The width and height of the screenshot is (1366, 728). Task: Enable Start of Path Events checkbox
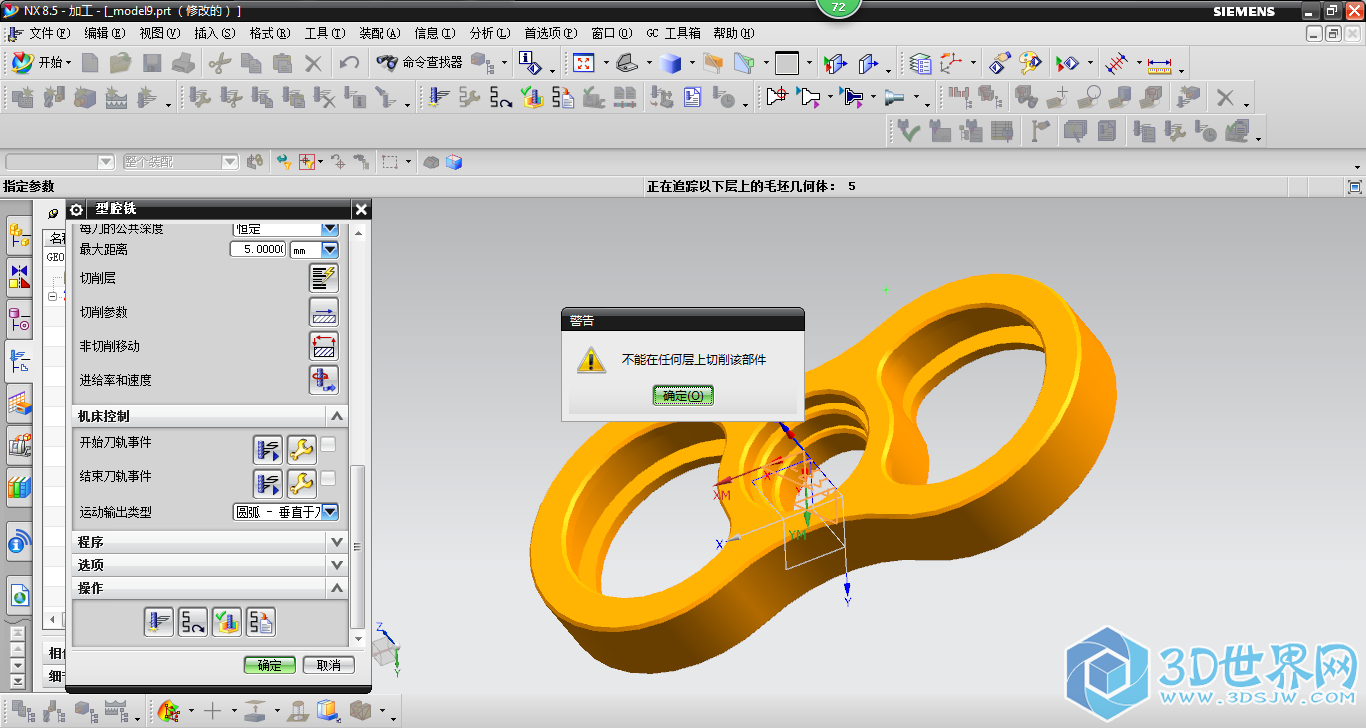328,445
